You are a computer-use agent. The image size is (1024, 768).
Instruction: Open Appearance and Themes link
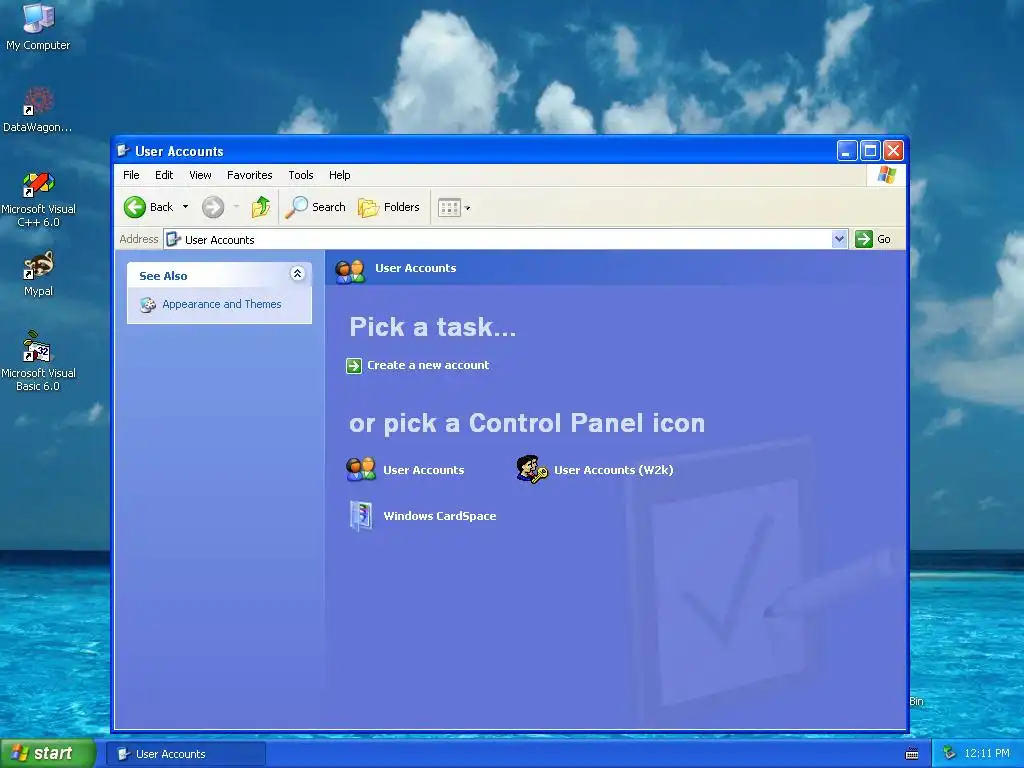click(221, 304)
